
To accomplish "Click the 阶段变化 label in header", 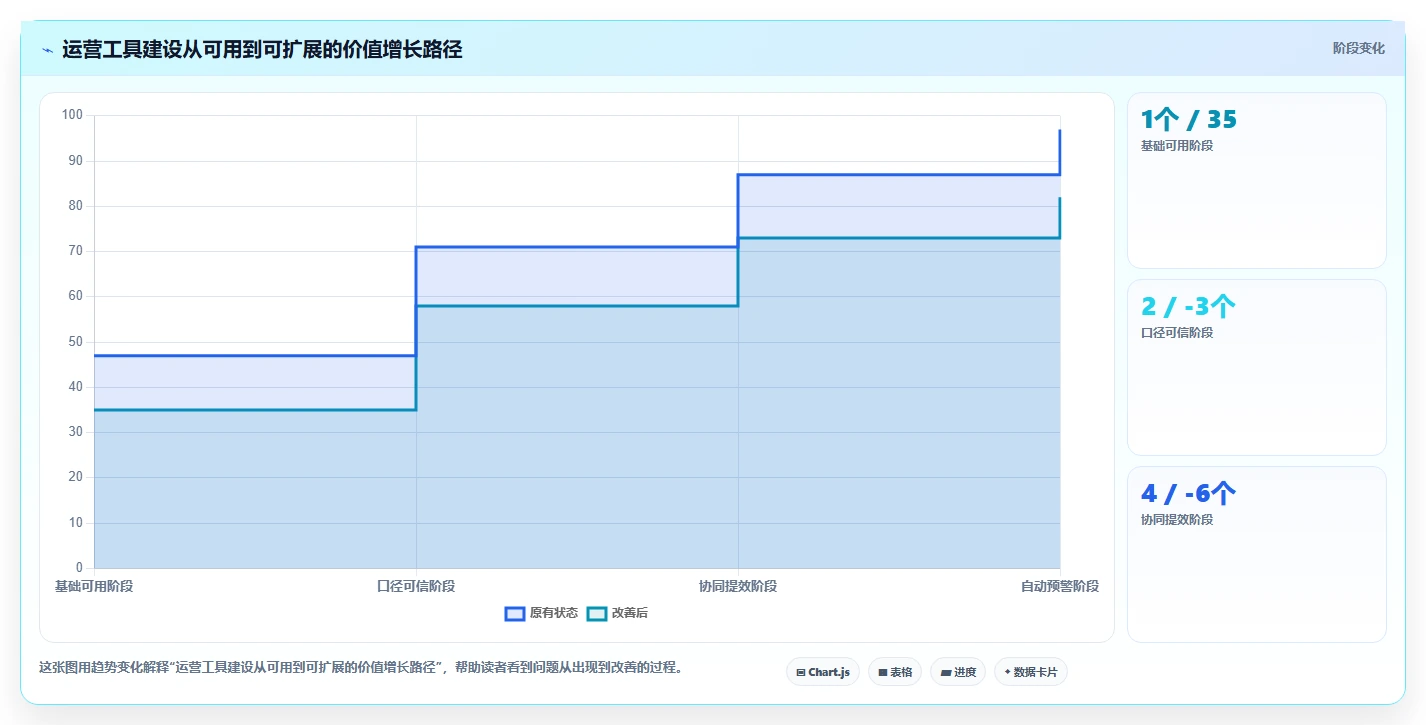I will [x=1359, y=48].
